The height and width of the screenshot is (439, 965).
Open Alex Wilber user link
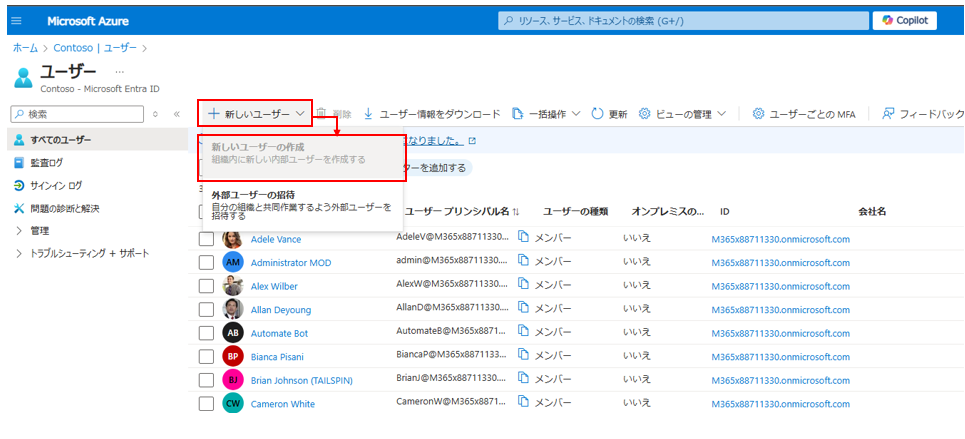[x=274, y=286]
